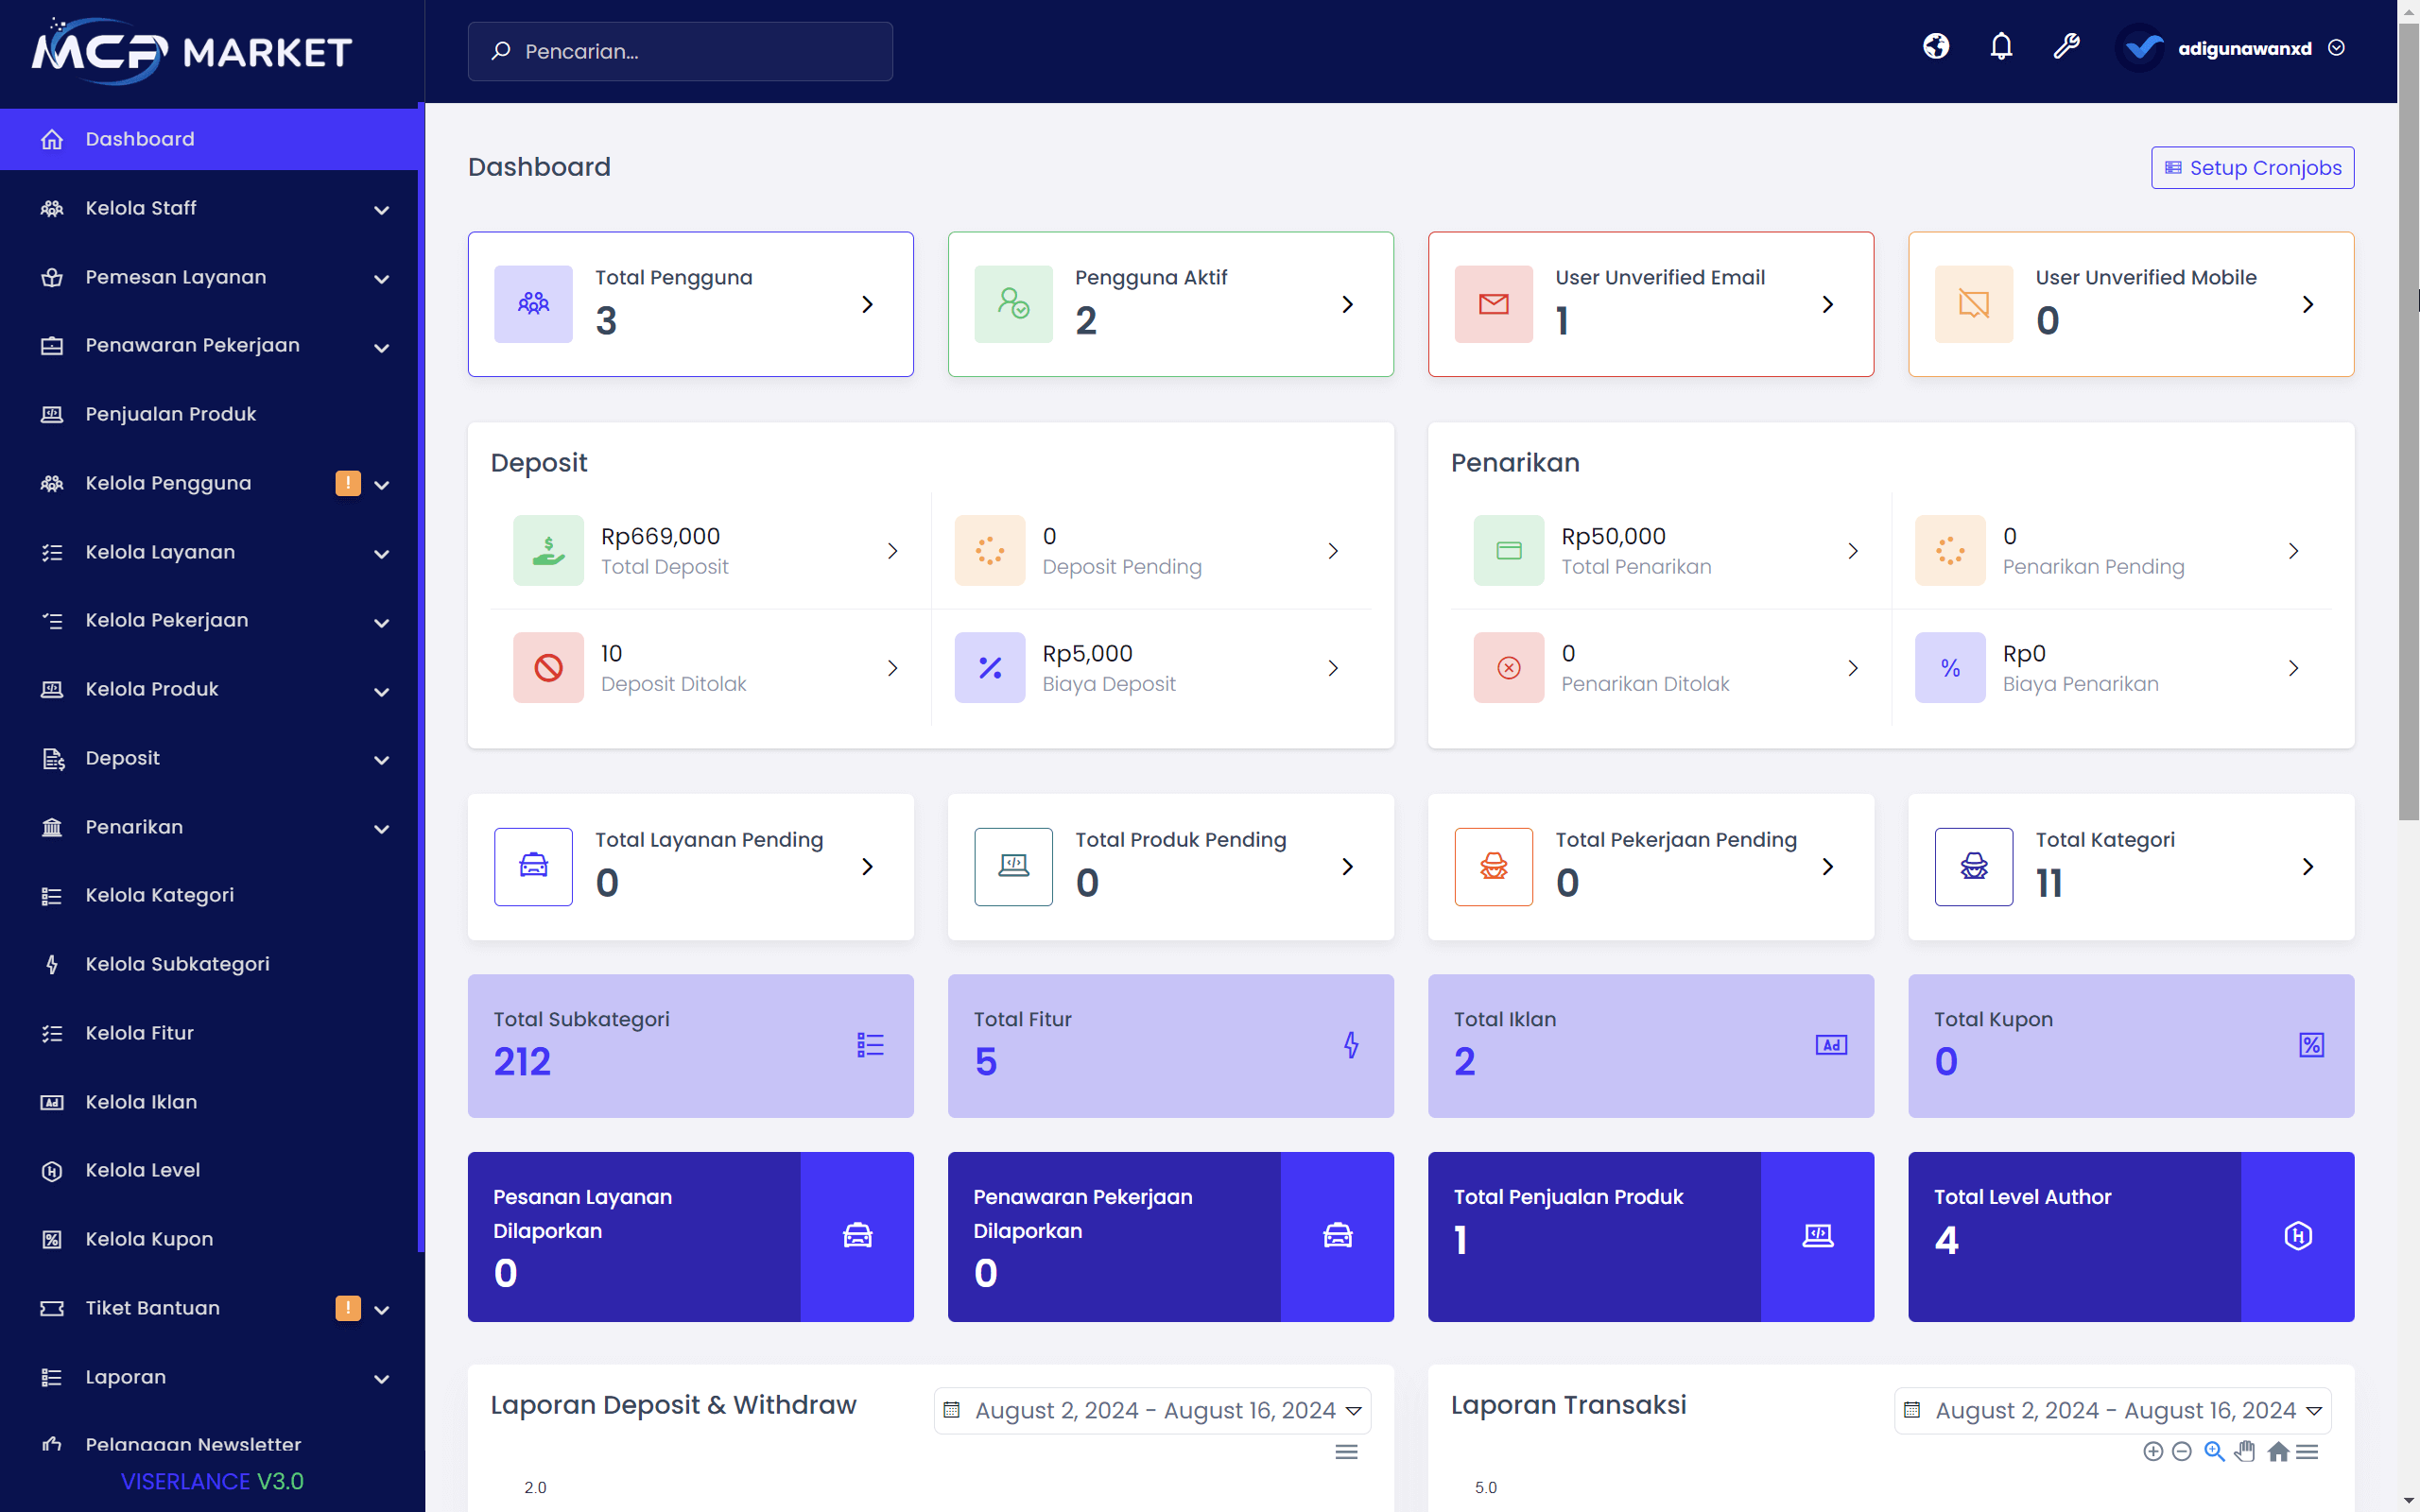Screen dimensions: 2420x1512
Task: Click the Setup Cronjobs button
Action: (x=2252, y=167)
